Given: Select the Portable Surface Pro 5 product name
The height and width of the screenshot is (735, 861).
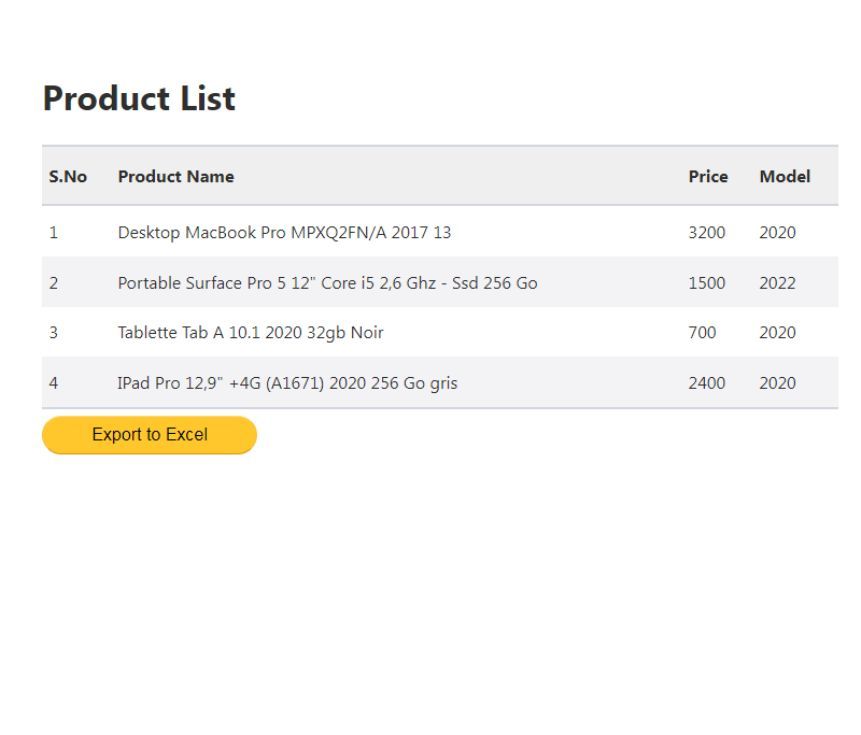Looking at the screenshot, I should pos(327,283).
